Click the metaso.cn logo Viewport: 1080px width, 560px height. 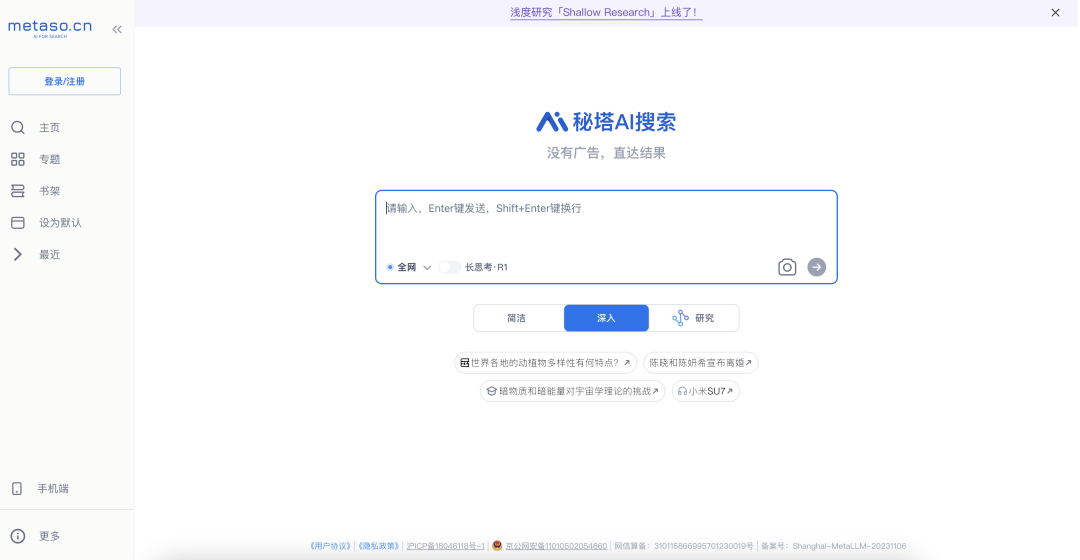[x=50, y=28]
